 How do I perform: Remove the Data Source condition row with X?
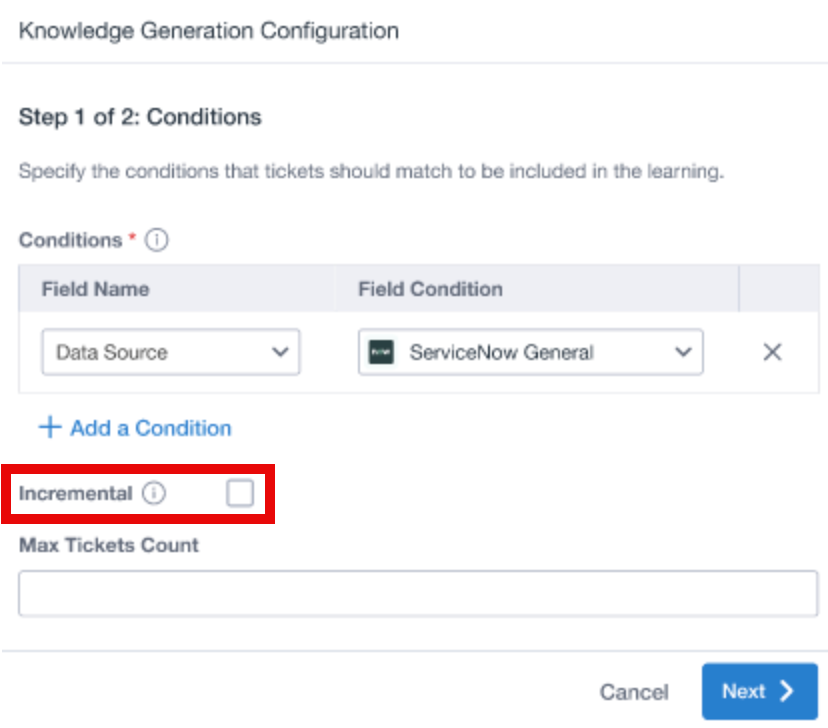click(x=772, y=352)
